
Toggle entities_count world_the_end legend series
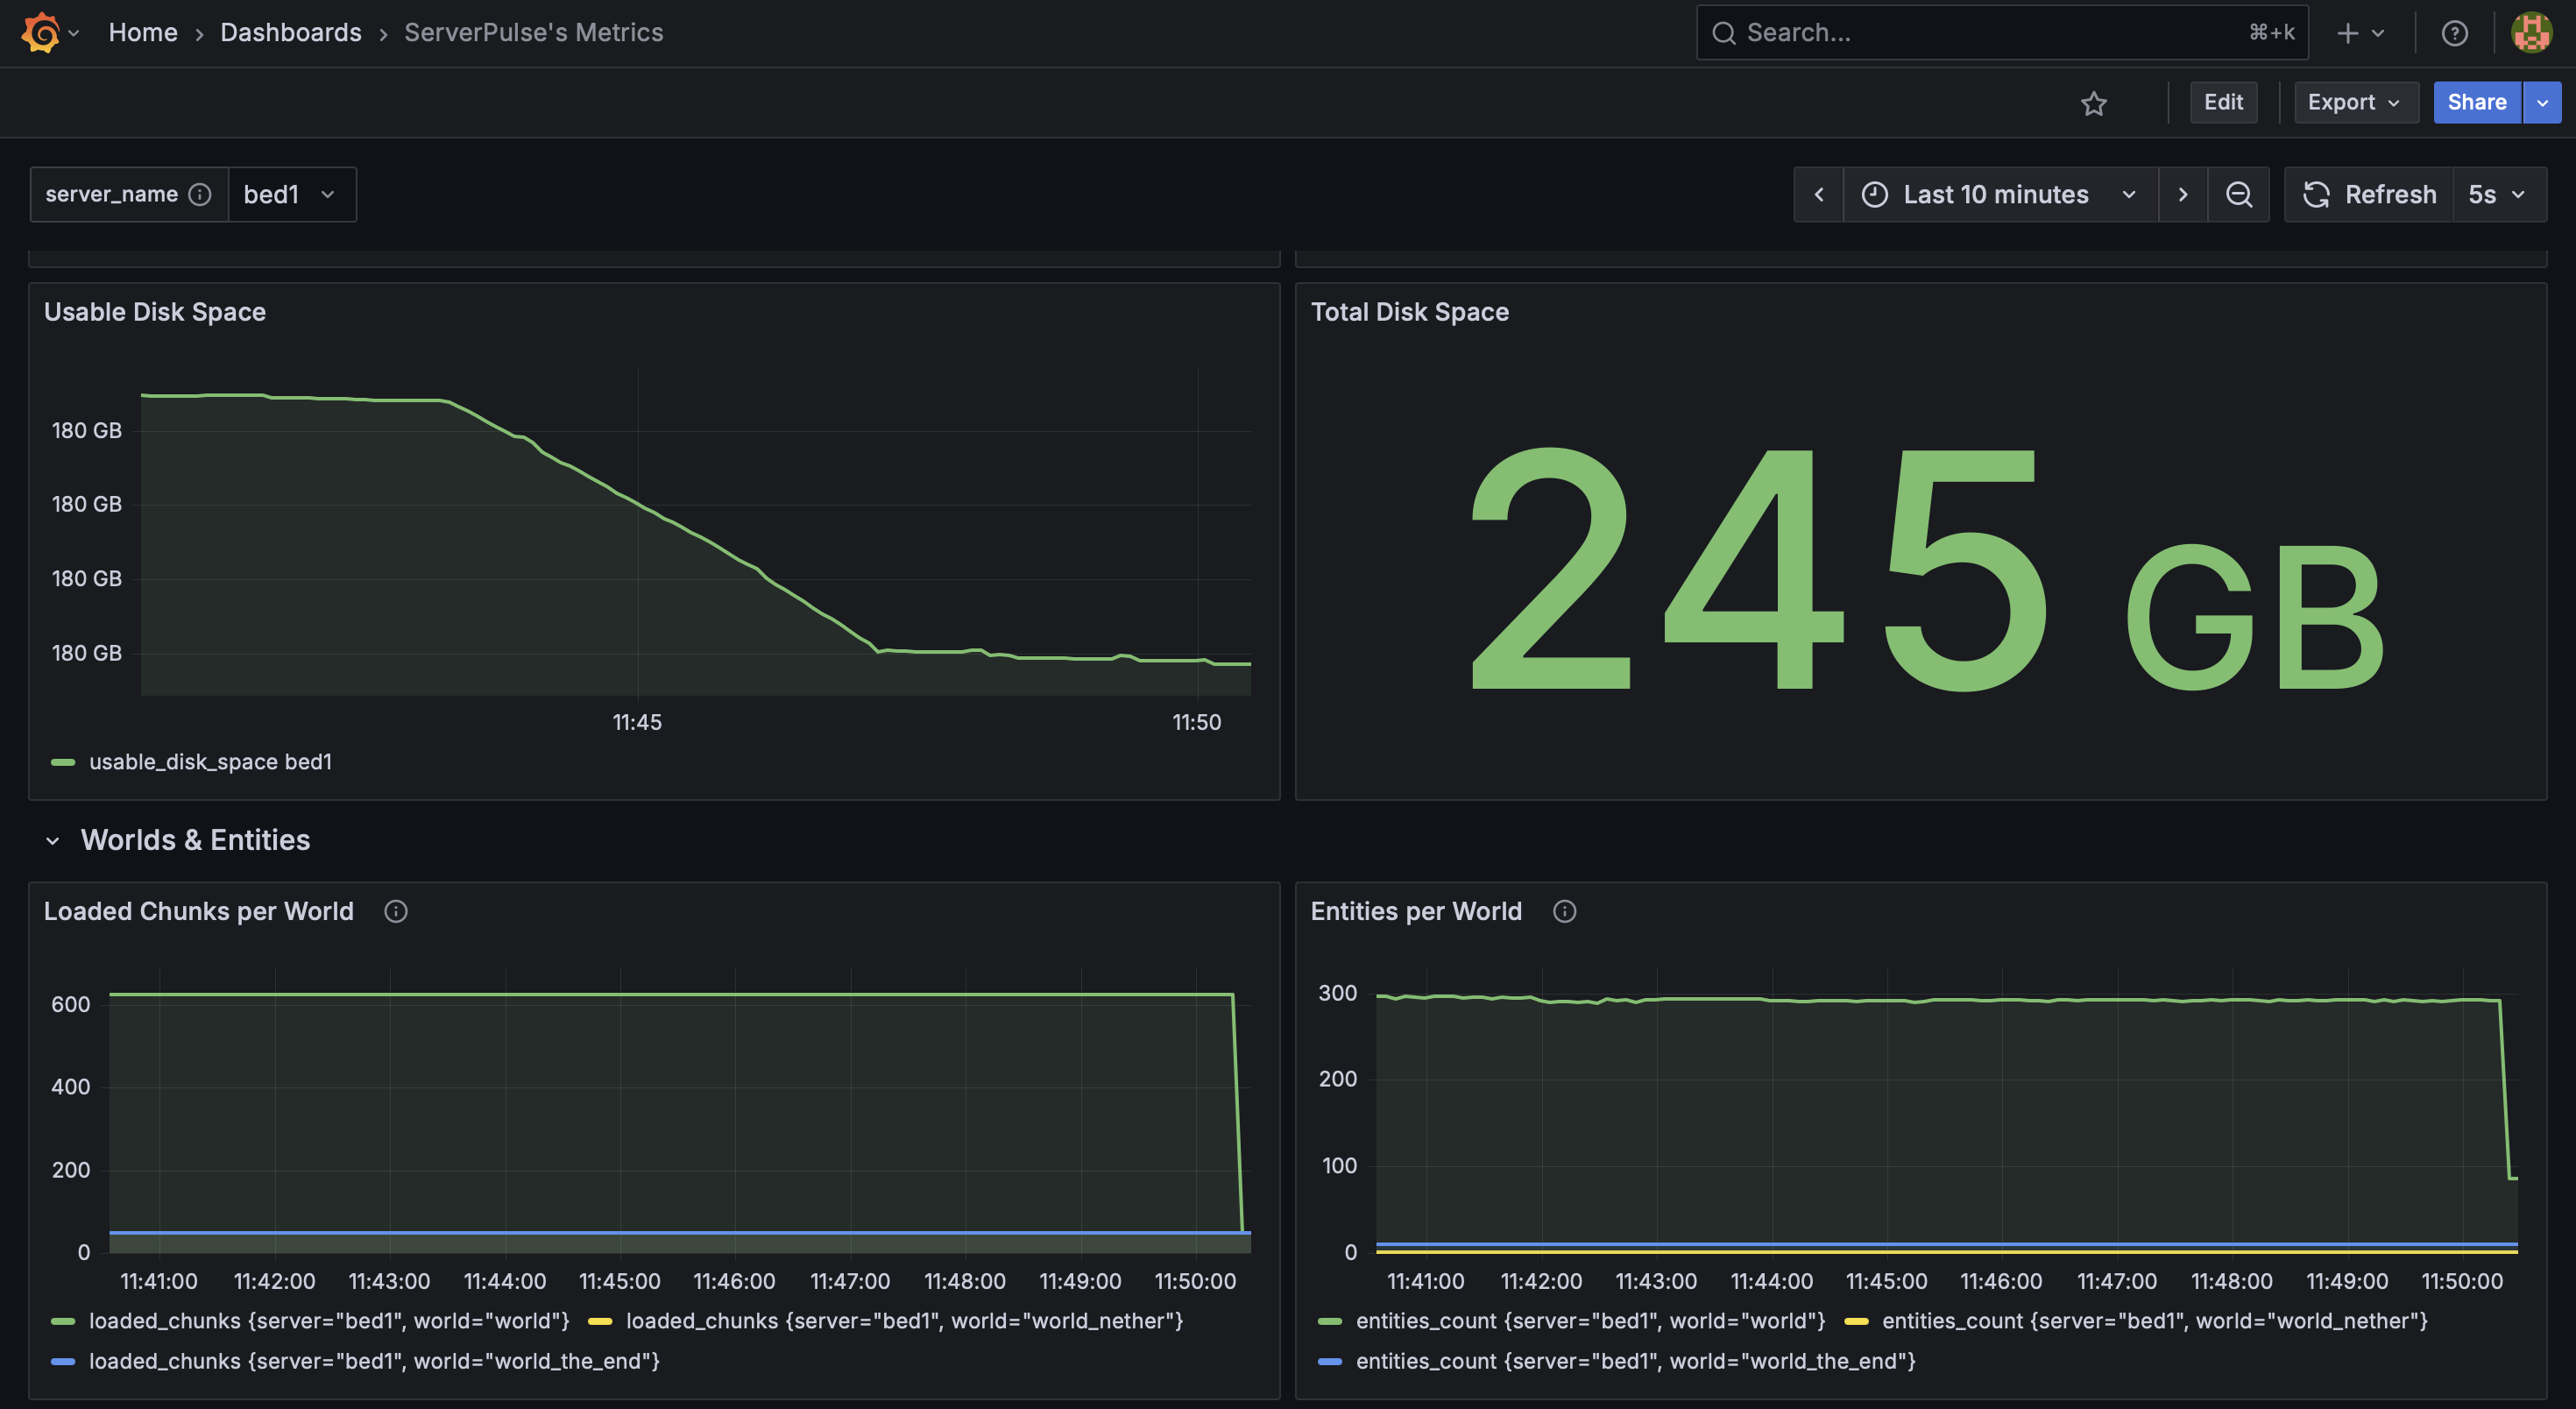[1634, 1361]
